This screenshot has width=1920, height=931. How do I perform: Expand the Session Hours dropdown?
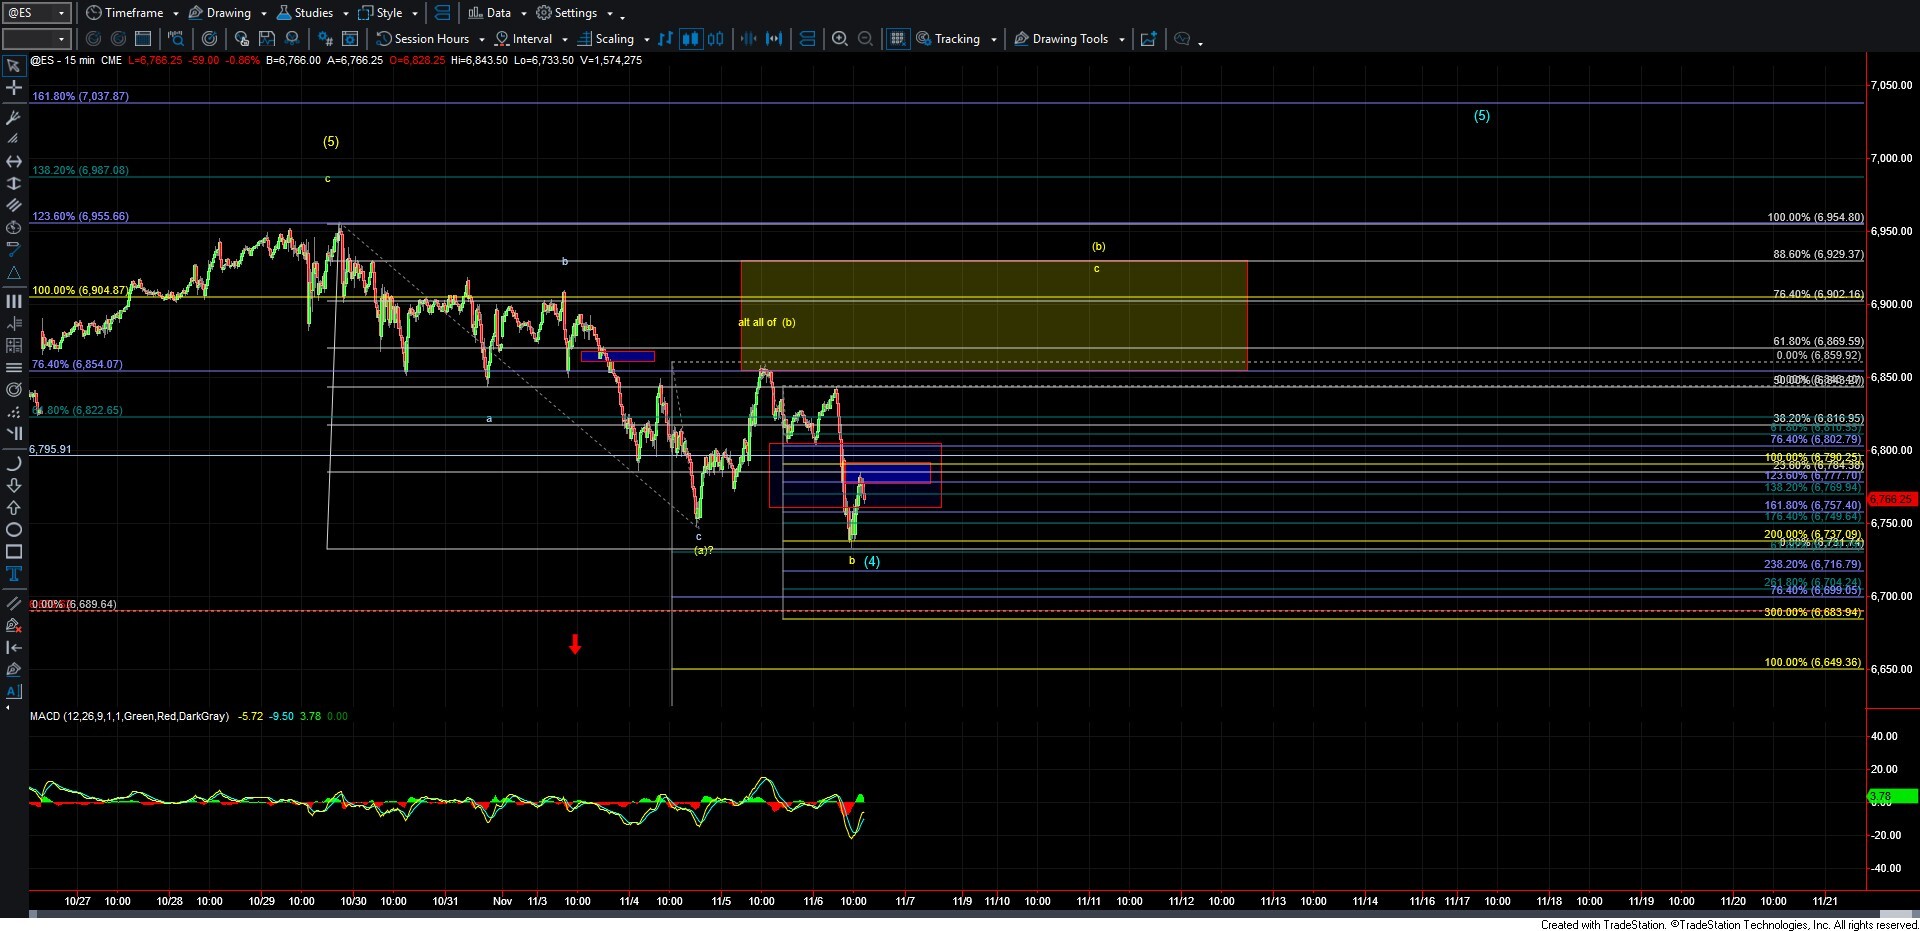[x=481, y=39]
